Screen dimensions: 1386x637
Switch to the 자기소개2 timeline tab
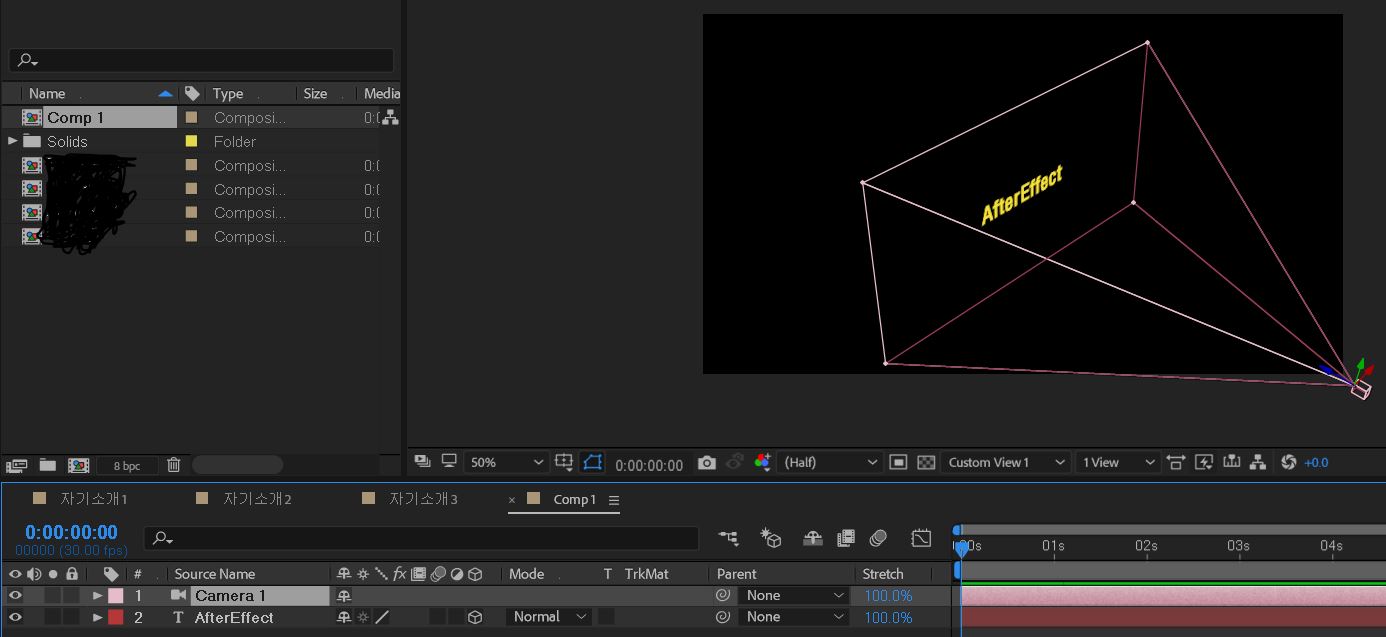(x=258, y=499)
